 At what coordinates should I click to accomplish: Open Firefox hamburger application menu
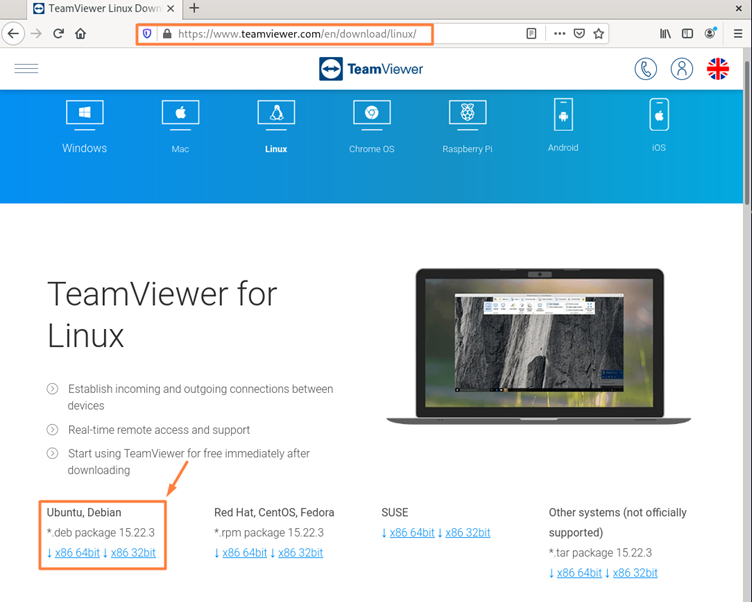tap(738, 34)
